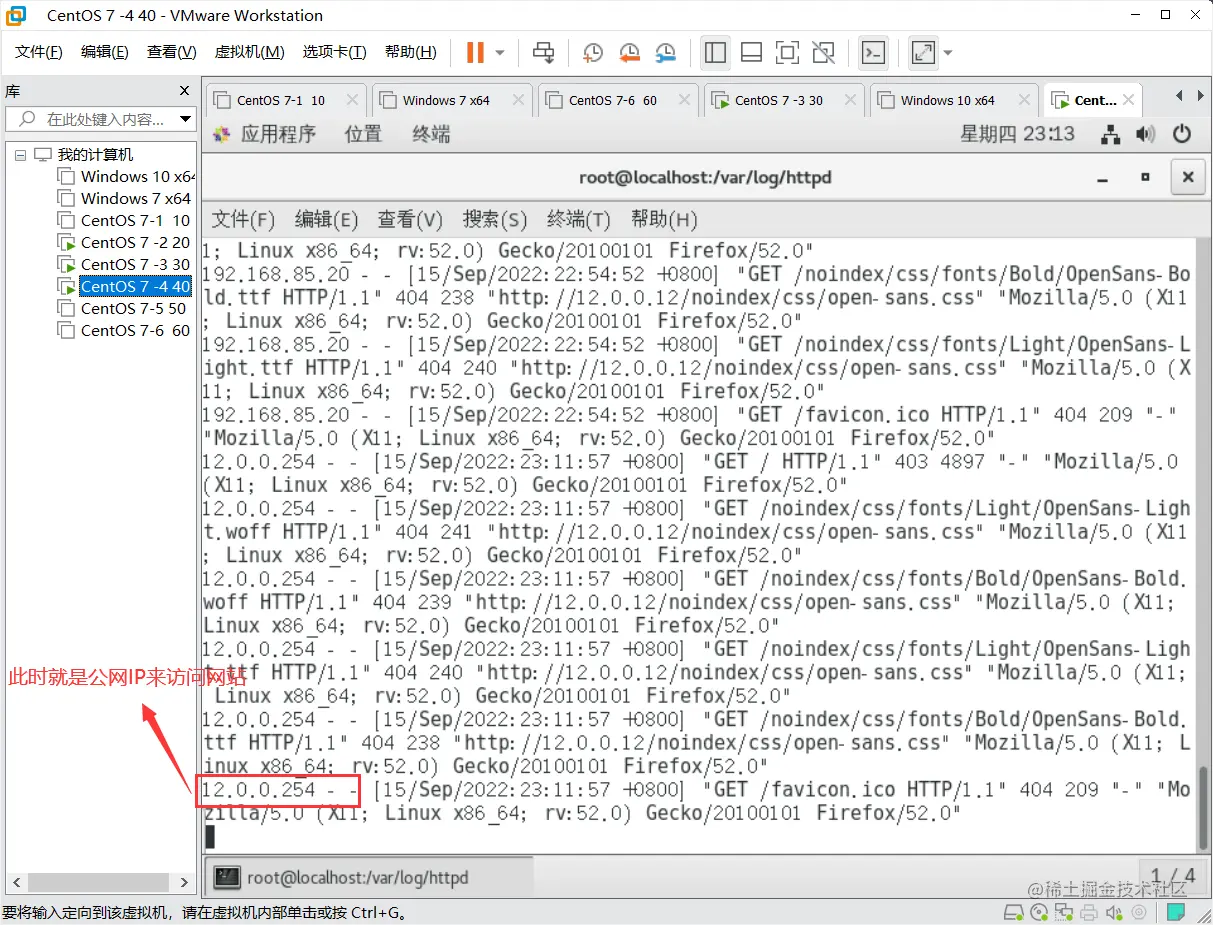Select Windows 10 x64 in the library tree

tap(126, 176)
